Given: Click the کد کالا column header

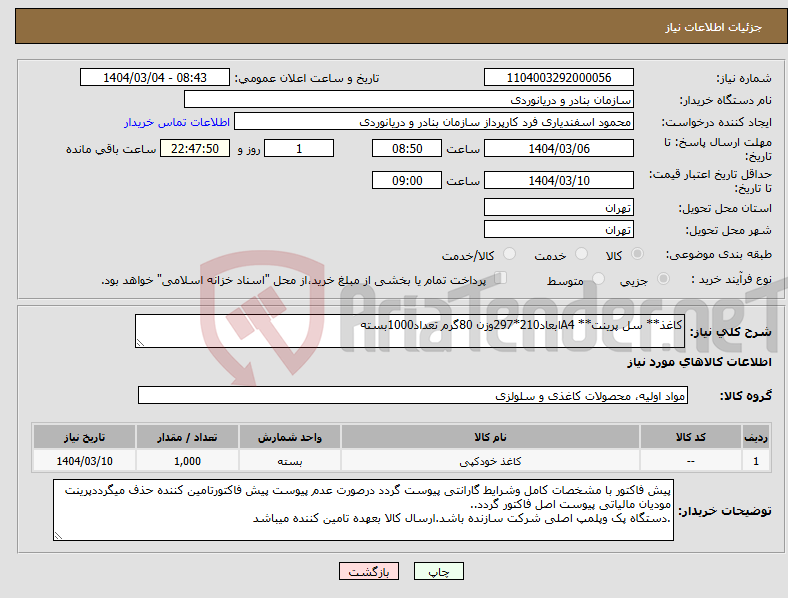Looking at the screenshot, I should (691, 437).
